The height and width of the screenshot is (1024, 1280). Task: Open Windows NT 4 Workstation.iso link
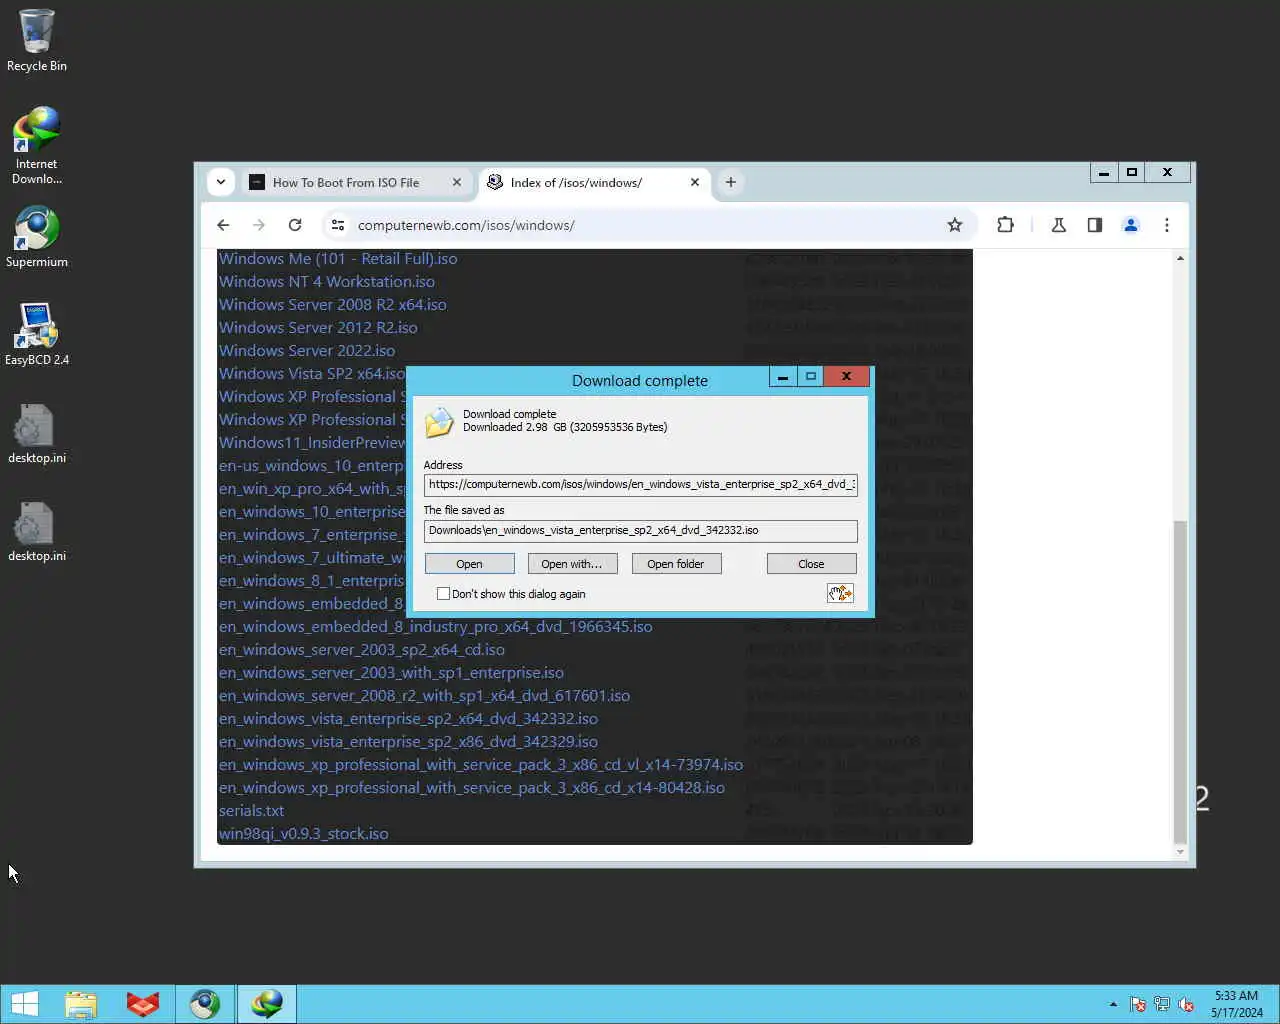click(x=327, y=282)
